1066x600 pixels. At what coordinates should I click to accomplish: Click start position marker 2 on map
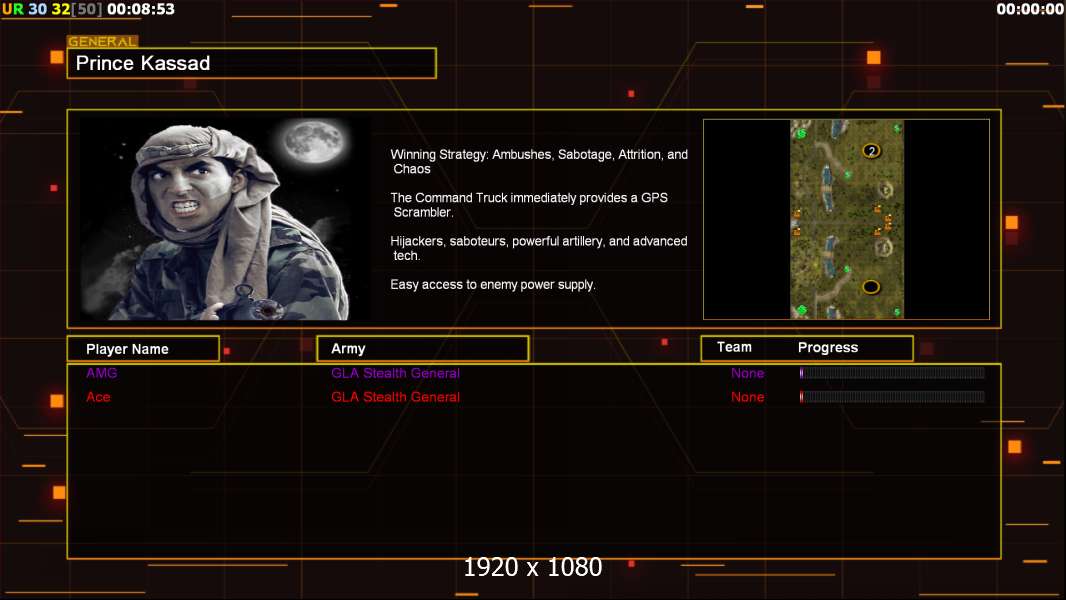872,151
